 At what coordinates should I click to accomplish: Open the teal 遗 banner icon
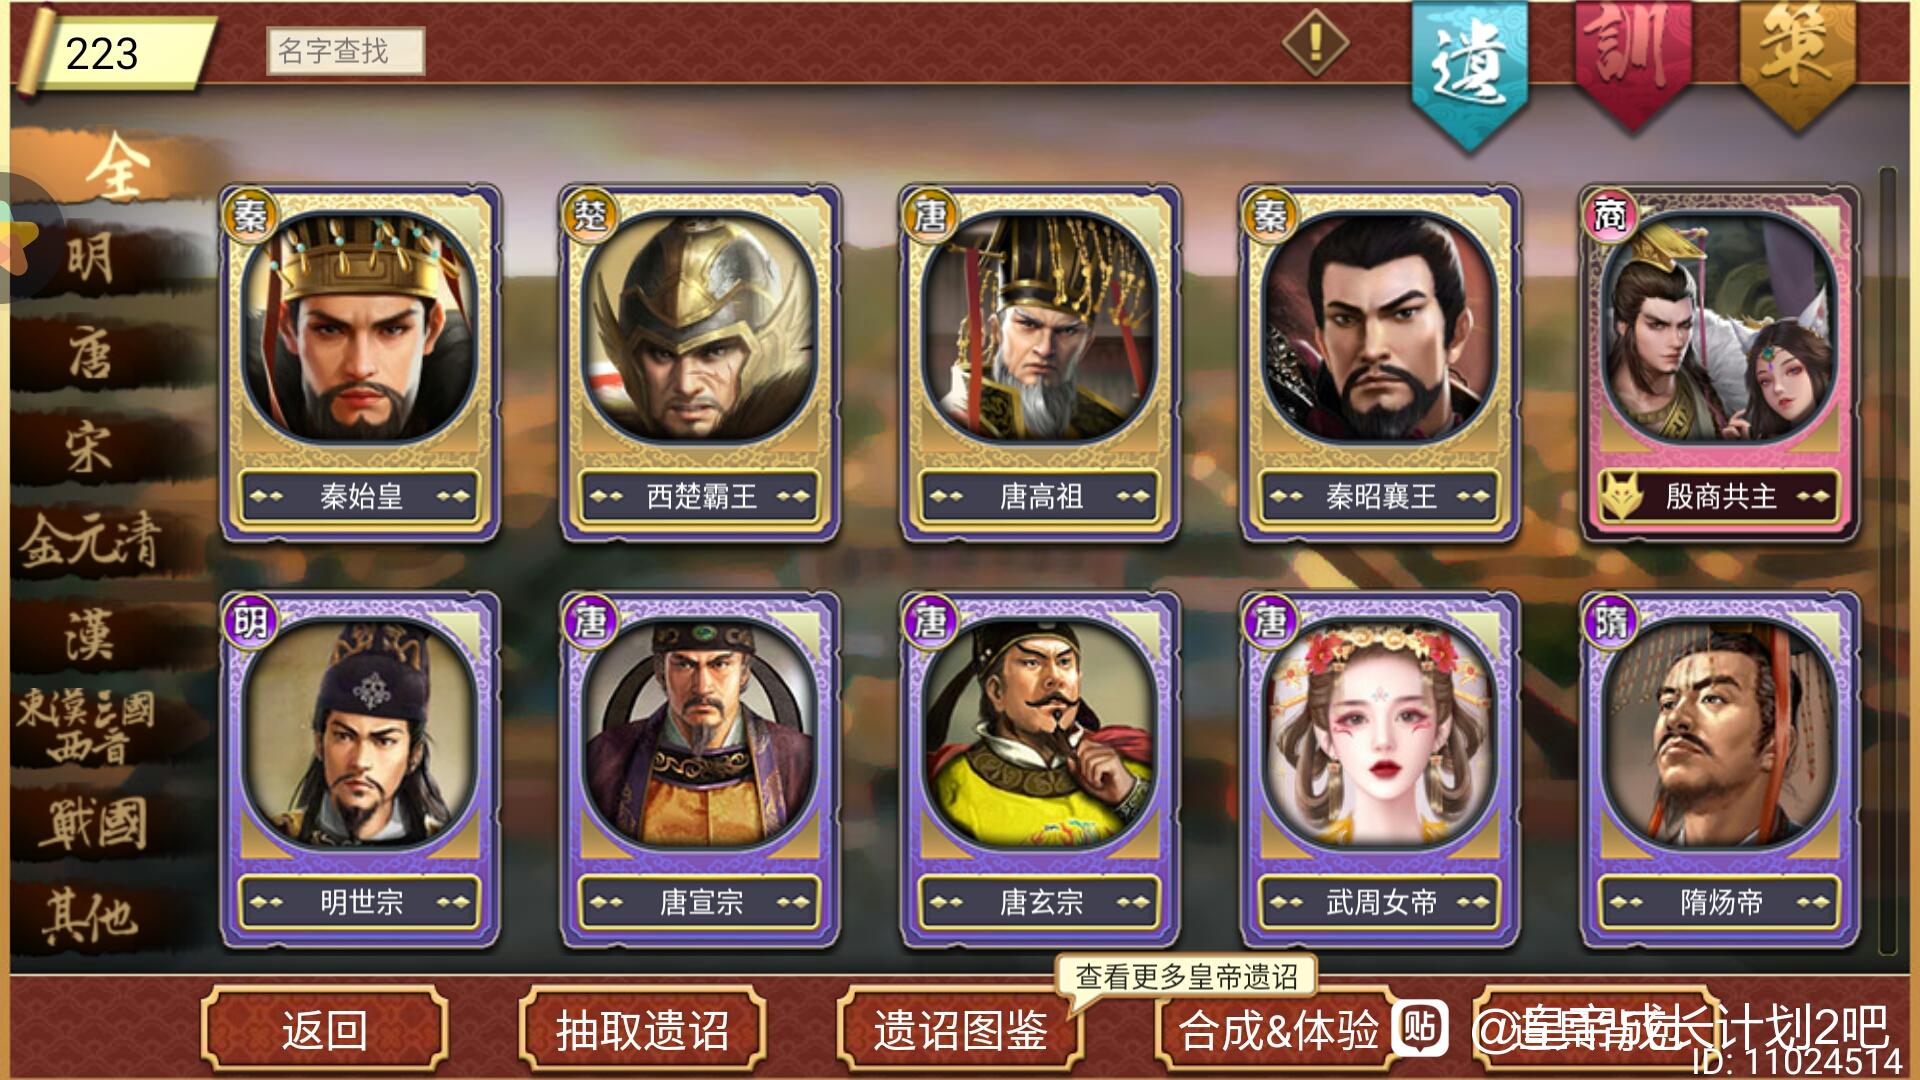[1469, 70]
